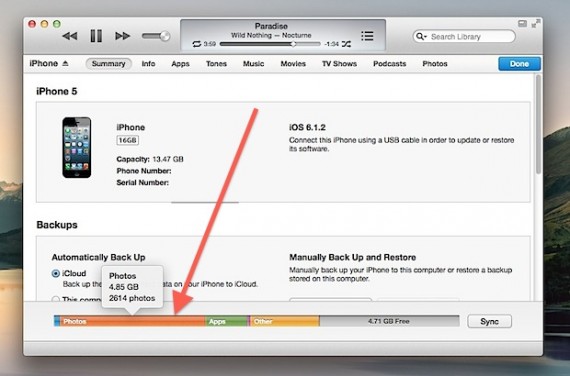Open the TV Shows tab

tap(339, 64)
